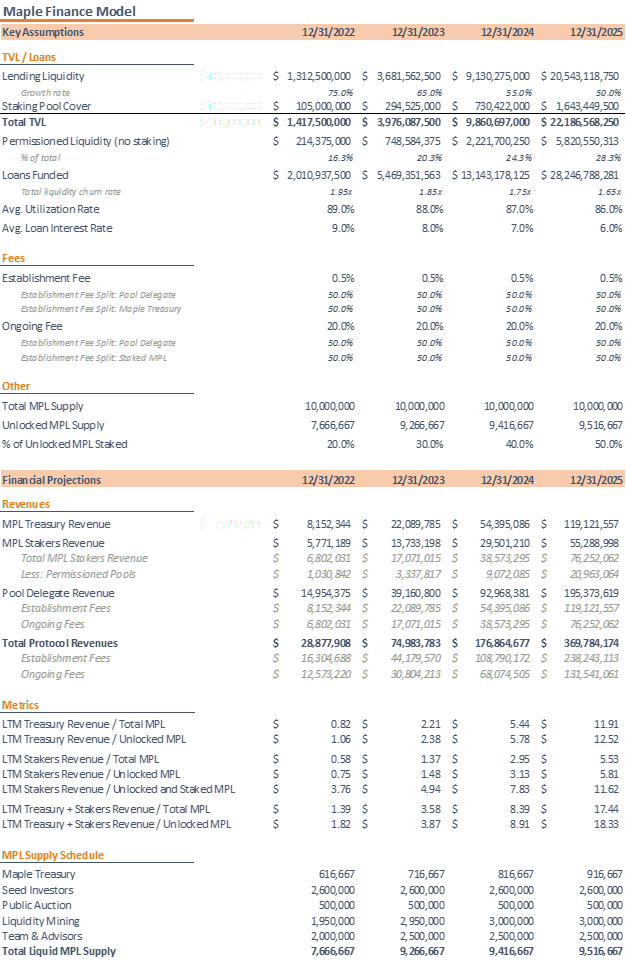Select the Ongoing Fee row label
Image resolution: width=626 pixels, height=960 pixels.
[x=32, y=326]
